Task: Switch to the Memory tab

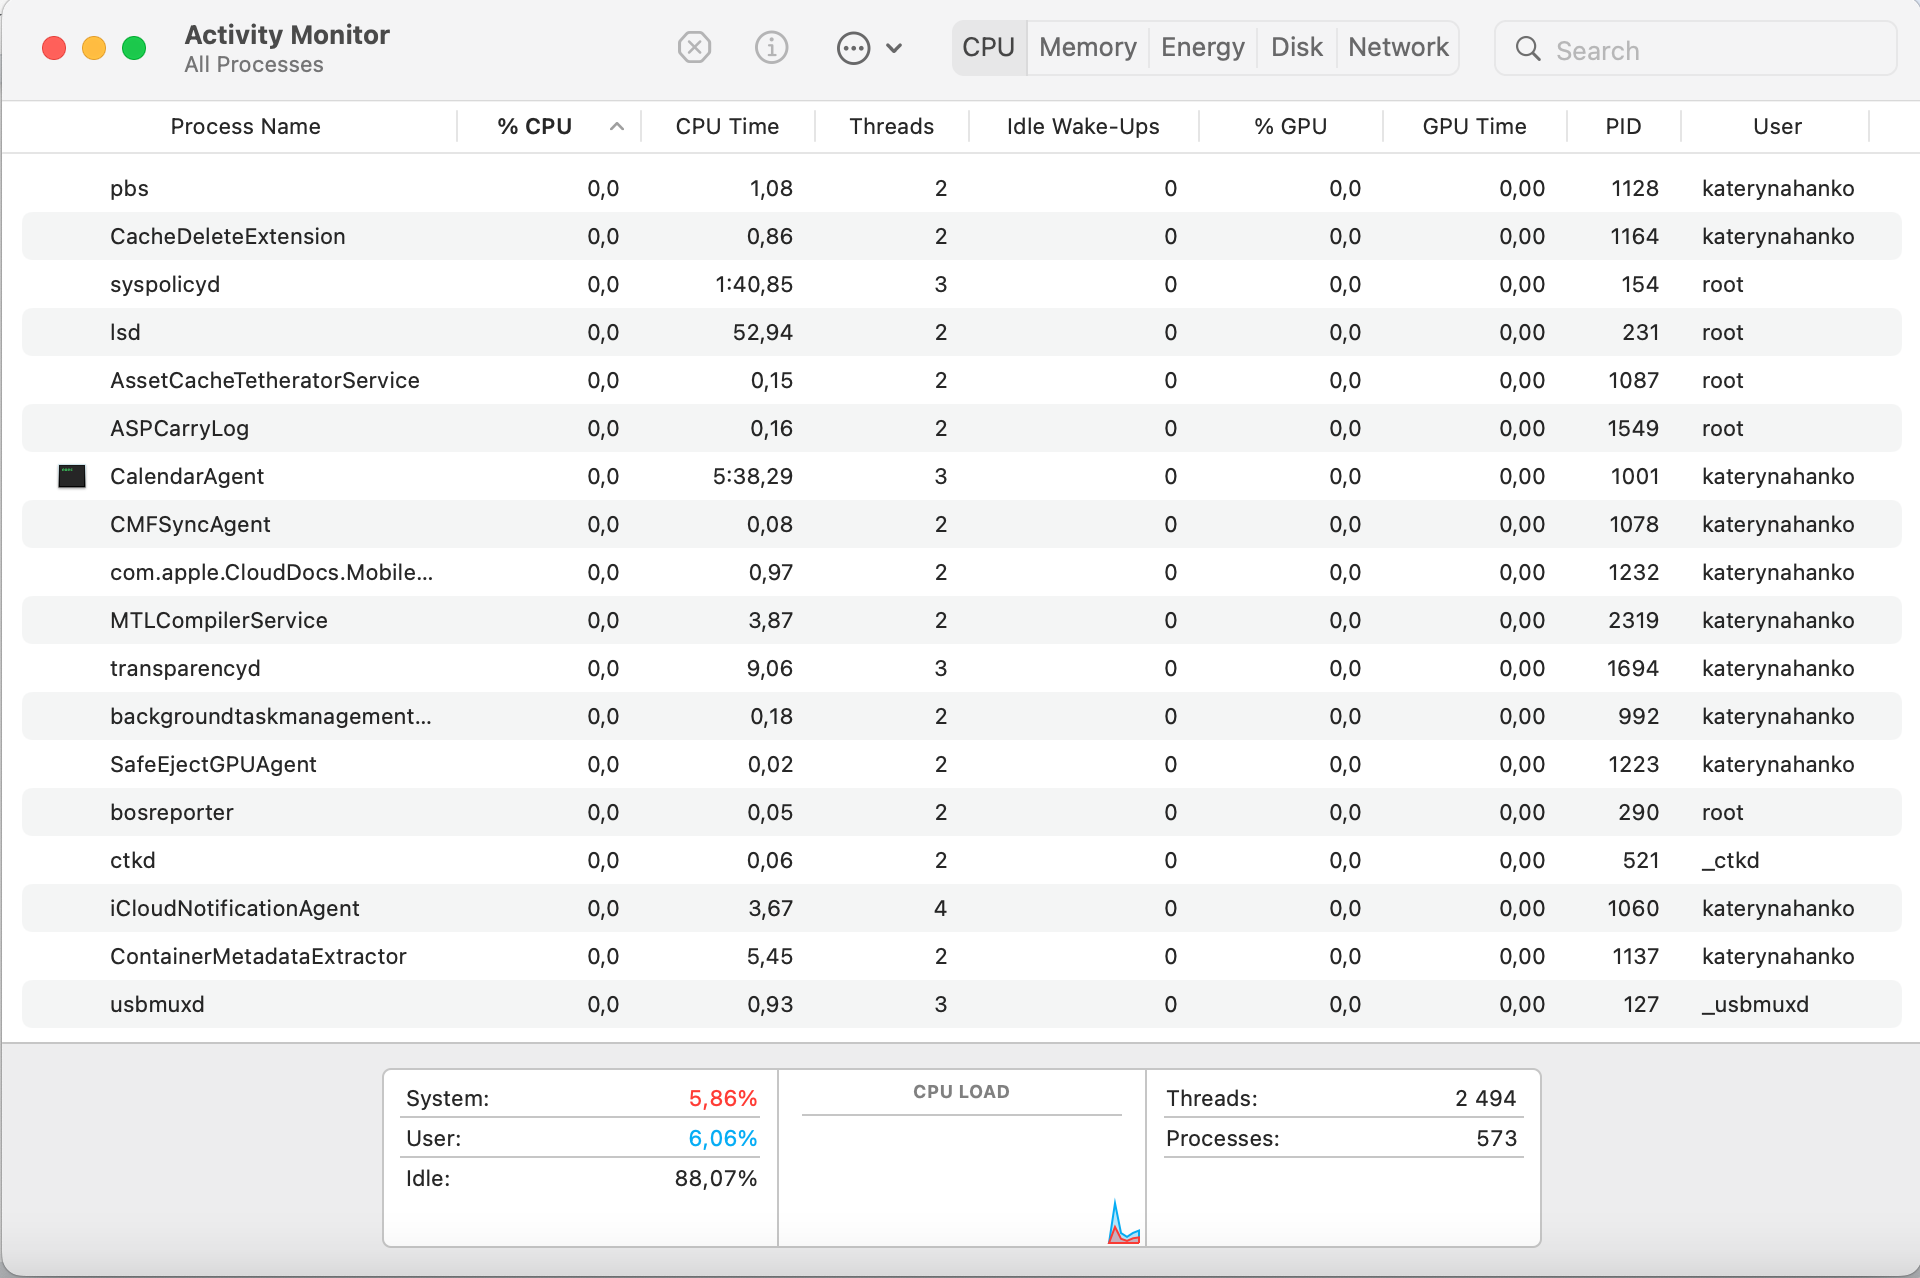Action: [x=1088, y=47]
